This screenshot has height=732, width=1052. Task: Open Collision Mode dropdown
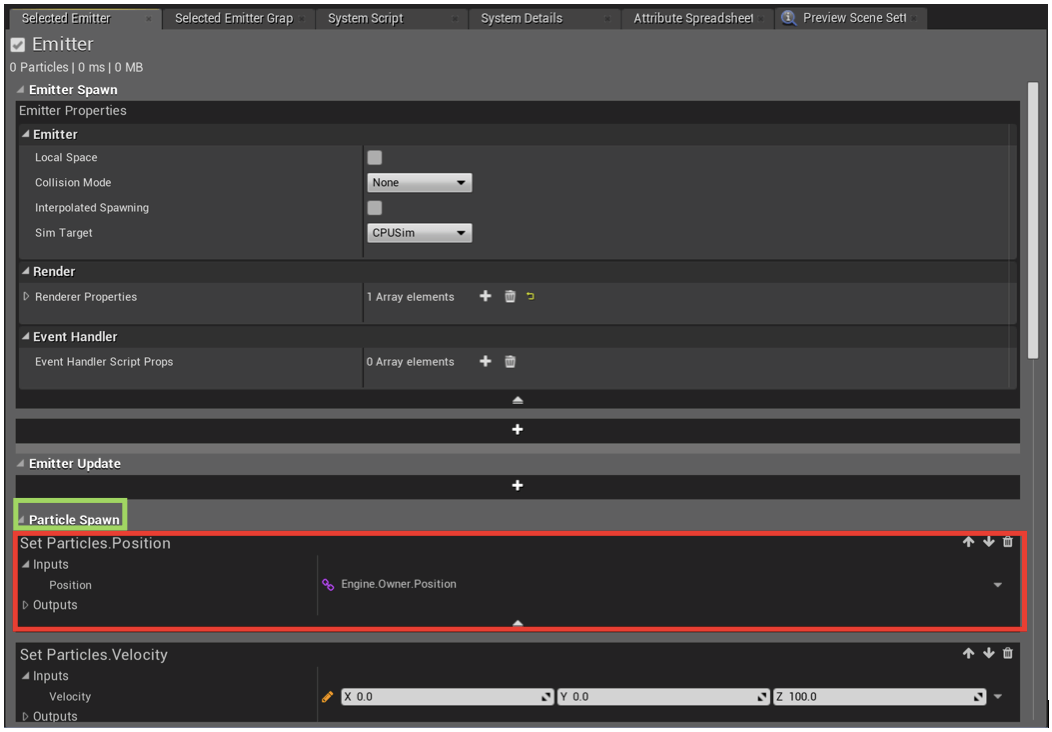tap(419, 183)
